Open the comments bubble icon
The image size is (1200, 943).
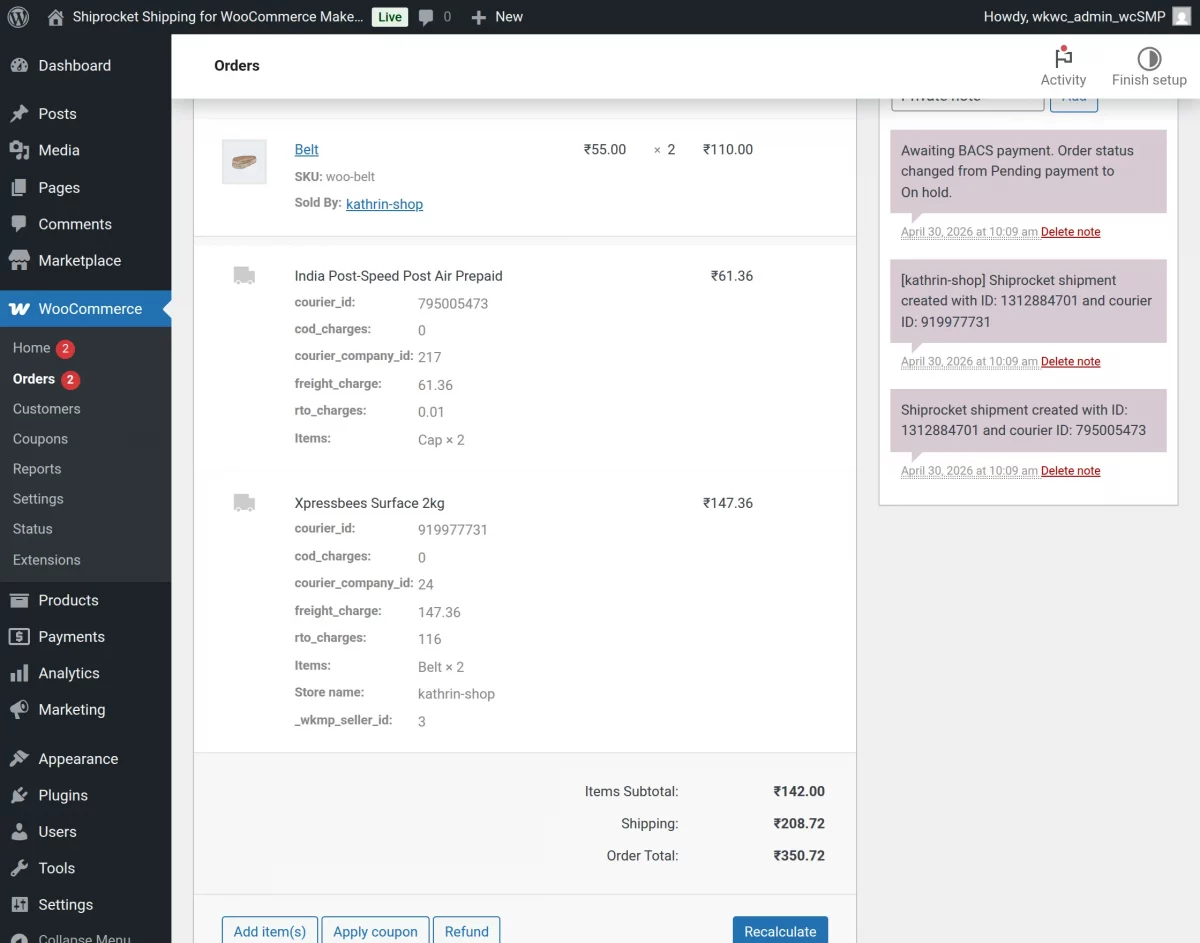tap(426, 17)
